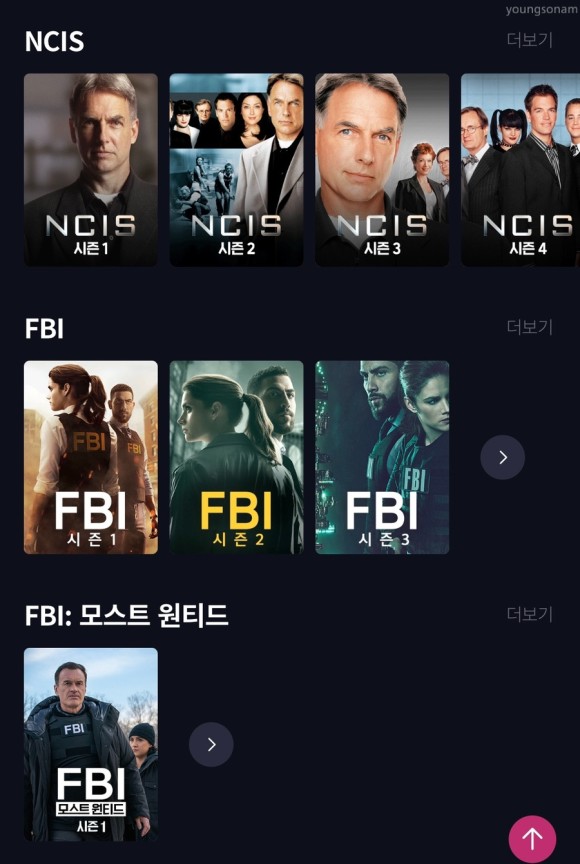Select NCIS 시즌 3 poster
This screenshot has width=580, height=864.
(x=382, y=170)
